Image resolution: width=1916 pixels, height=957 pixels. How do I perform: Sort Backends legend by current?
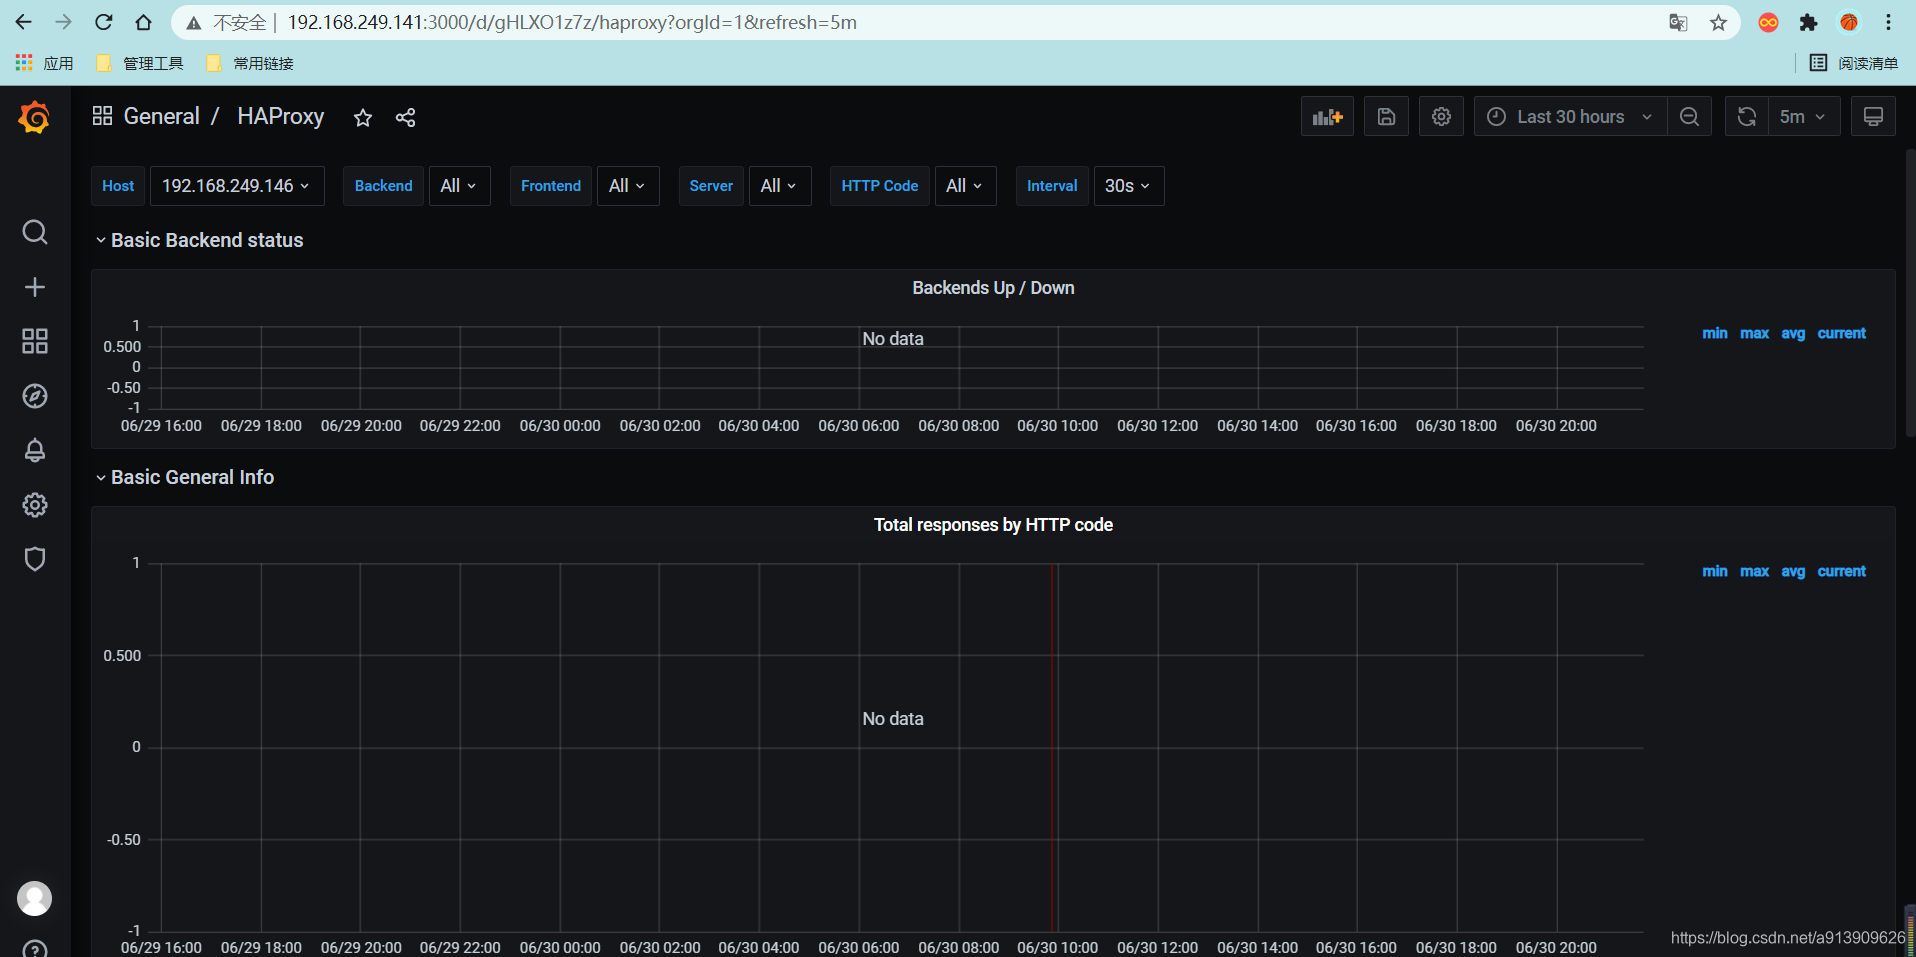pos(1841,333)
